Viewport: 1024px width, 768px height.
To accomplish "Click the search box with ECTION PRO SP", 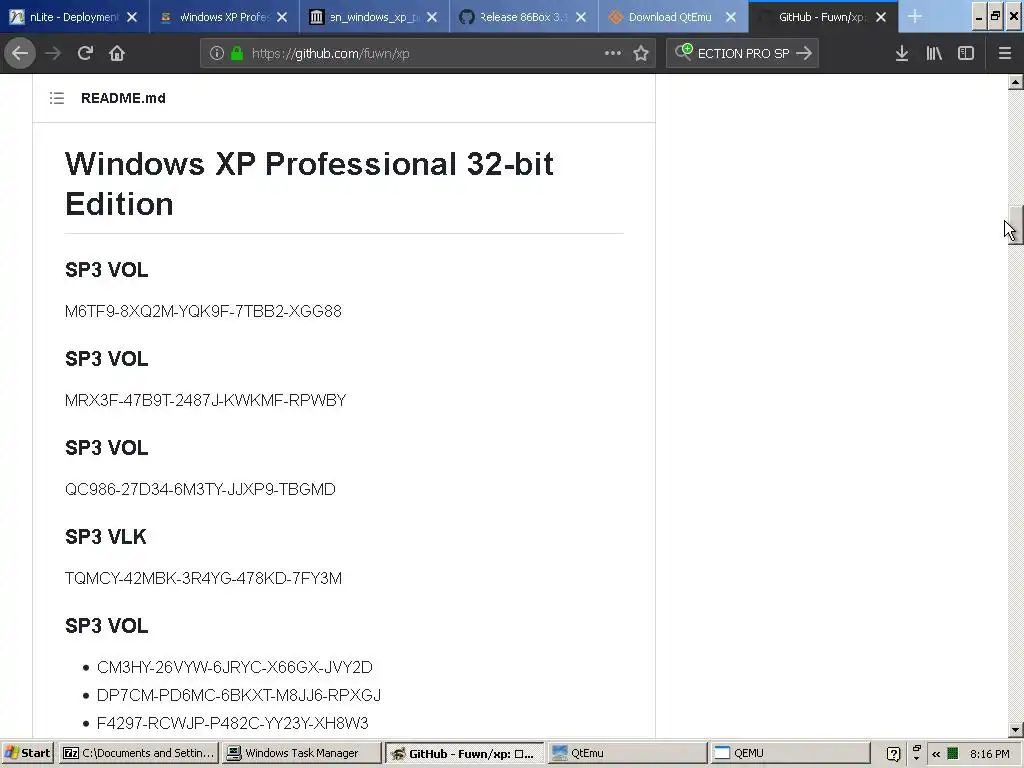I will click(743, 54).
